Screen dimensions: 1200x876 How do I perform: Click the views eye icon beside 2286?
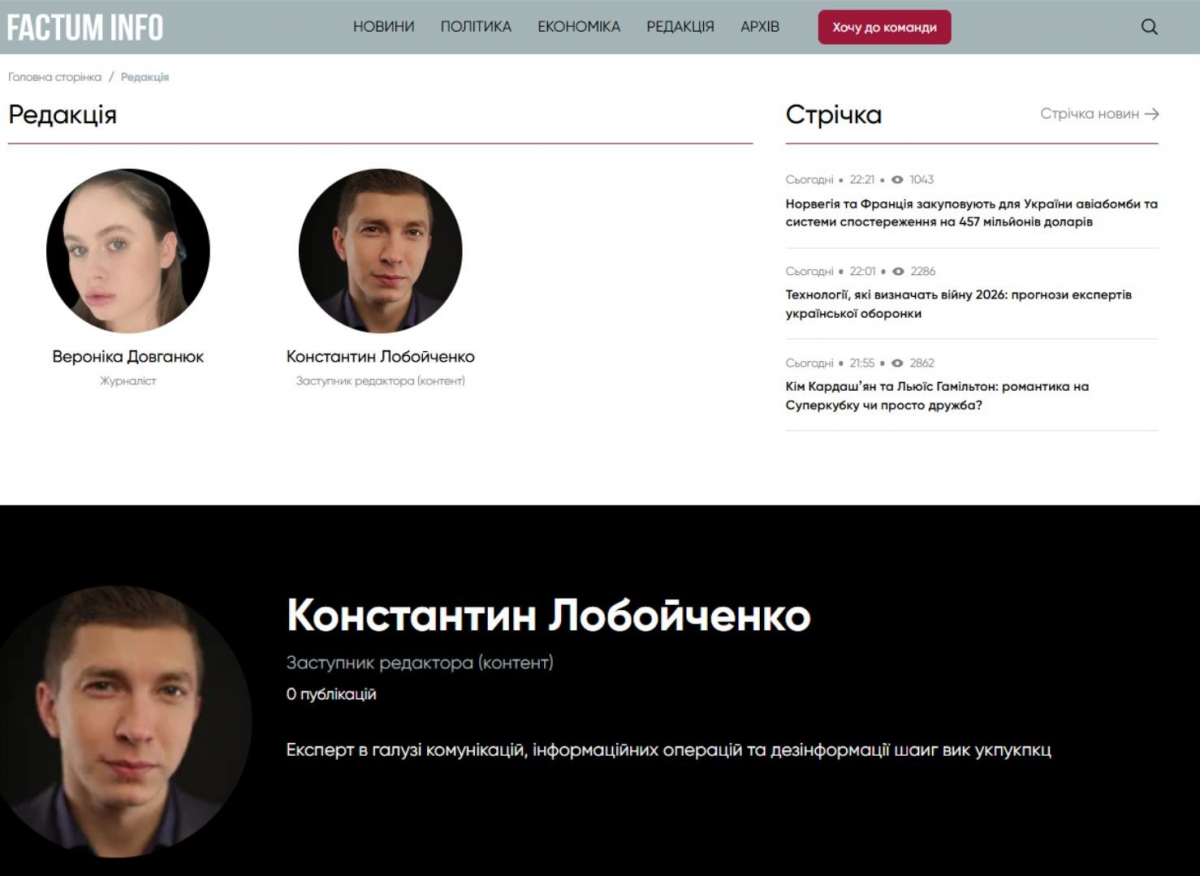897,271
